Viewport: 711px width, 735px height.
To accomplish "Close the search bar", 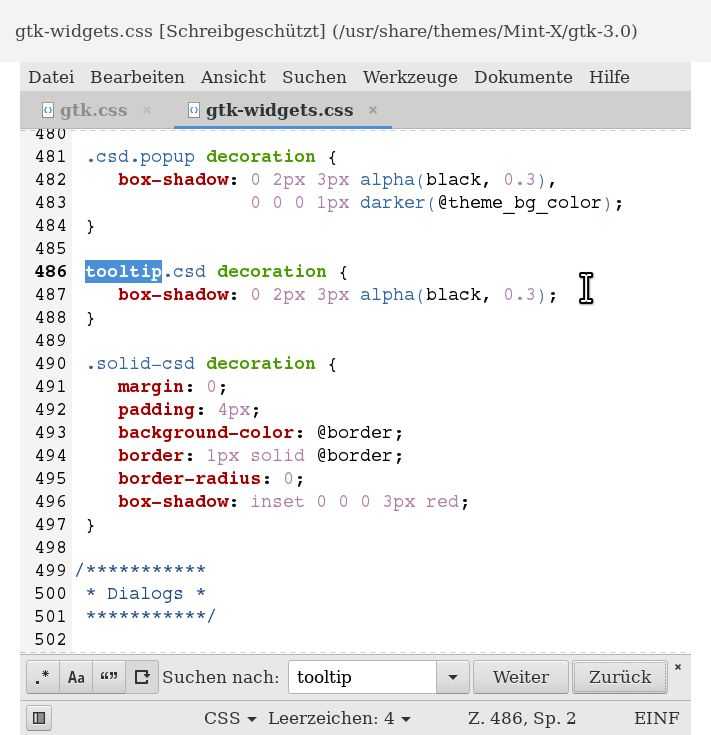I will pos(678,667).
